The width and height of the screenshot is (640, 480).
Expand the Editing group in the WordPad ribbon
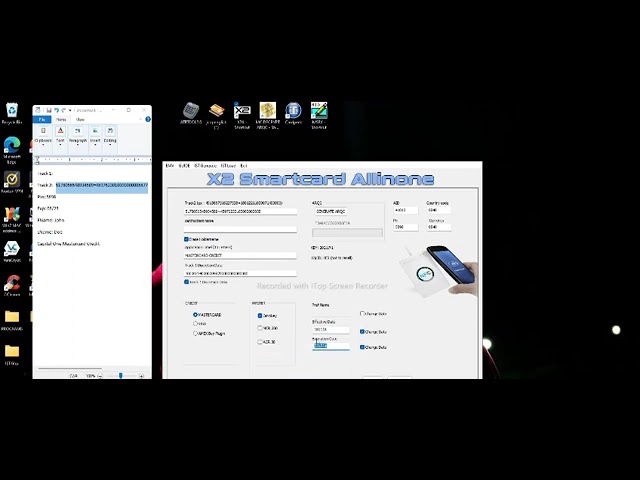tap(110, 137)
